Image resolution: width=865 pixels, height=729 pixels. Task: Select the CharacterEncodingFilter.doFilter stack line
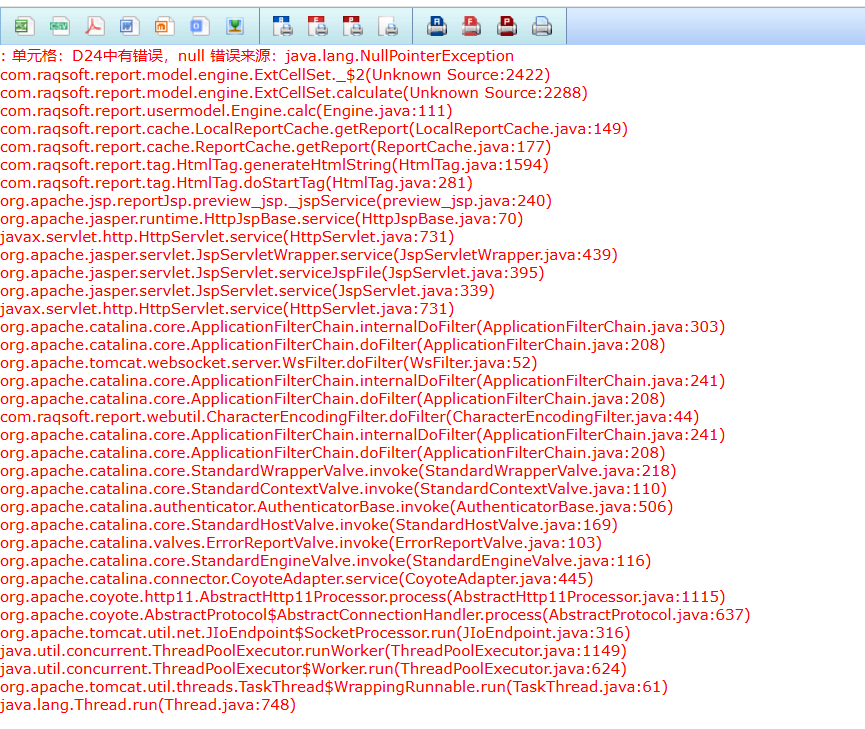[350, 417]
